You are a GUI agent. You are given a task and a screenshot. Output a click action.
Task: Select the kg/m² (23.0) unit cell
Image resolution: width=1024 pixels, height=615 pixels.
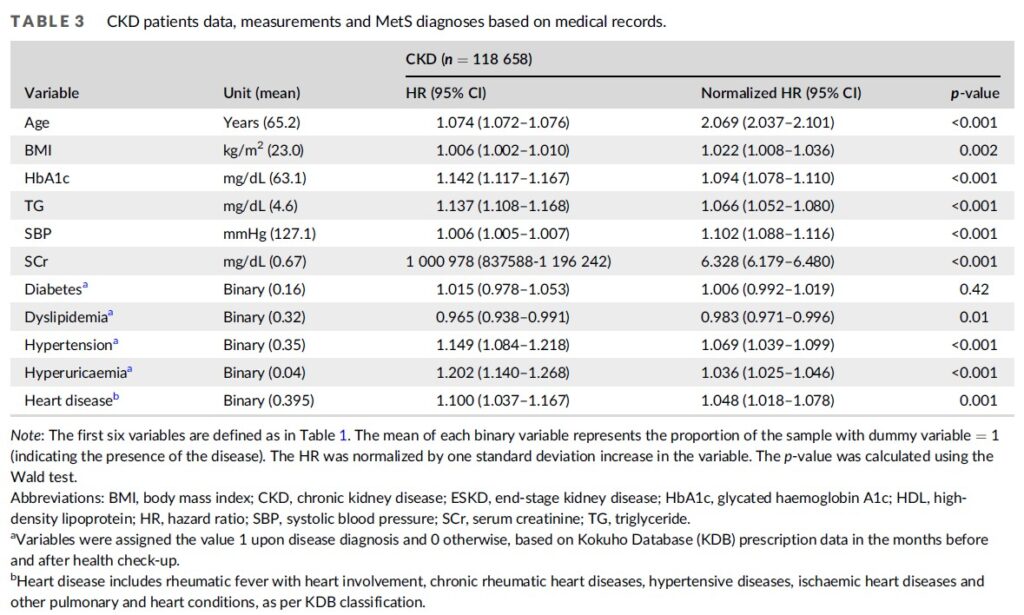[x=262, y=150]
